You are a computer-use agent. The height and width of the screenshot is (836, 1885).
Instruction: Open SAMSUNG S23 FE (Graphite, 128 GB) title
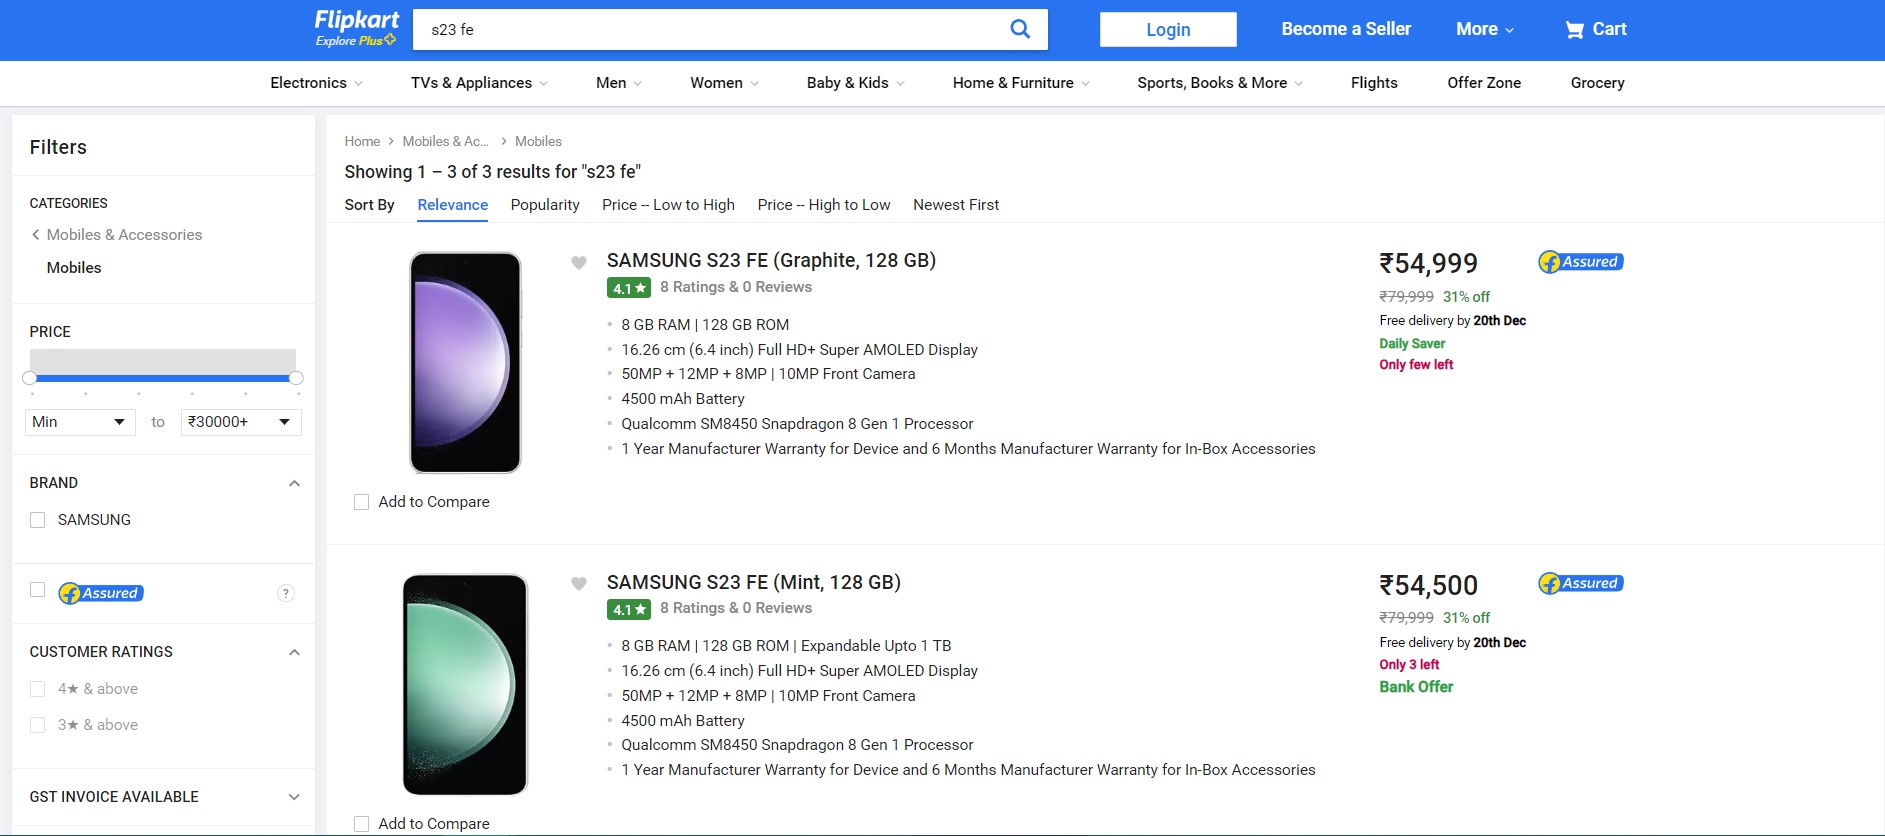tap(771, 261)
